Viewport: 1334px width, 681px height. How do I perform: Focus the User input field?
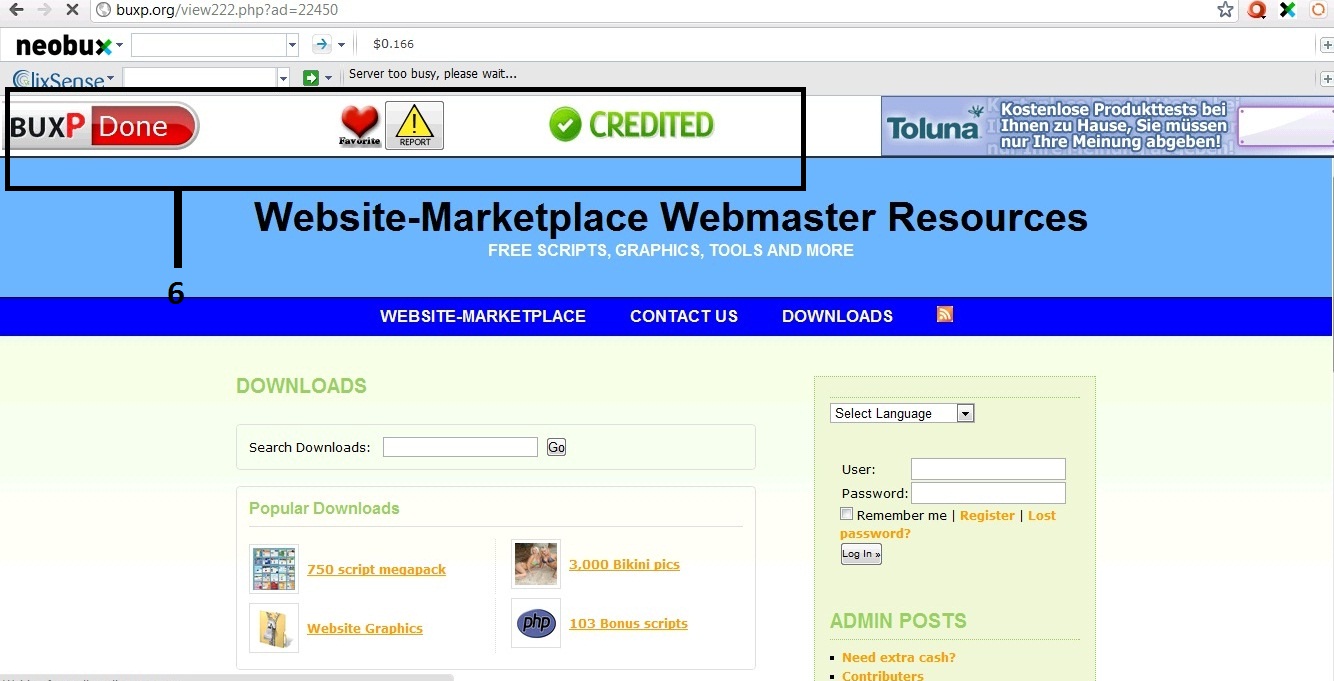pos(988,469)
